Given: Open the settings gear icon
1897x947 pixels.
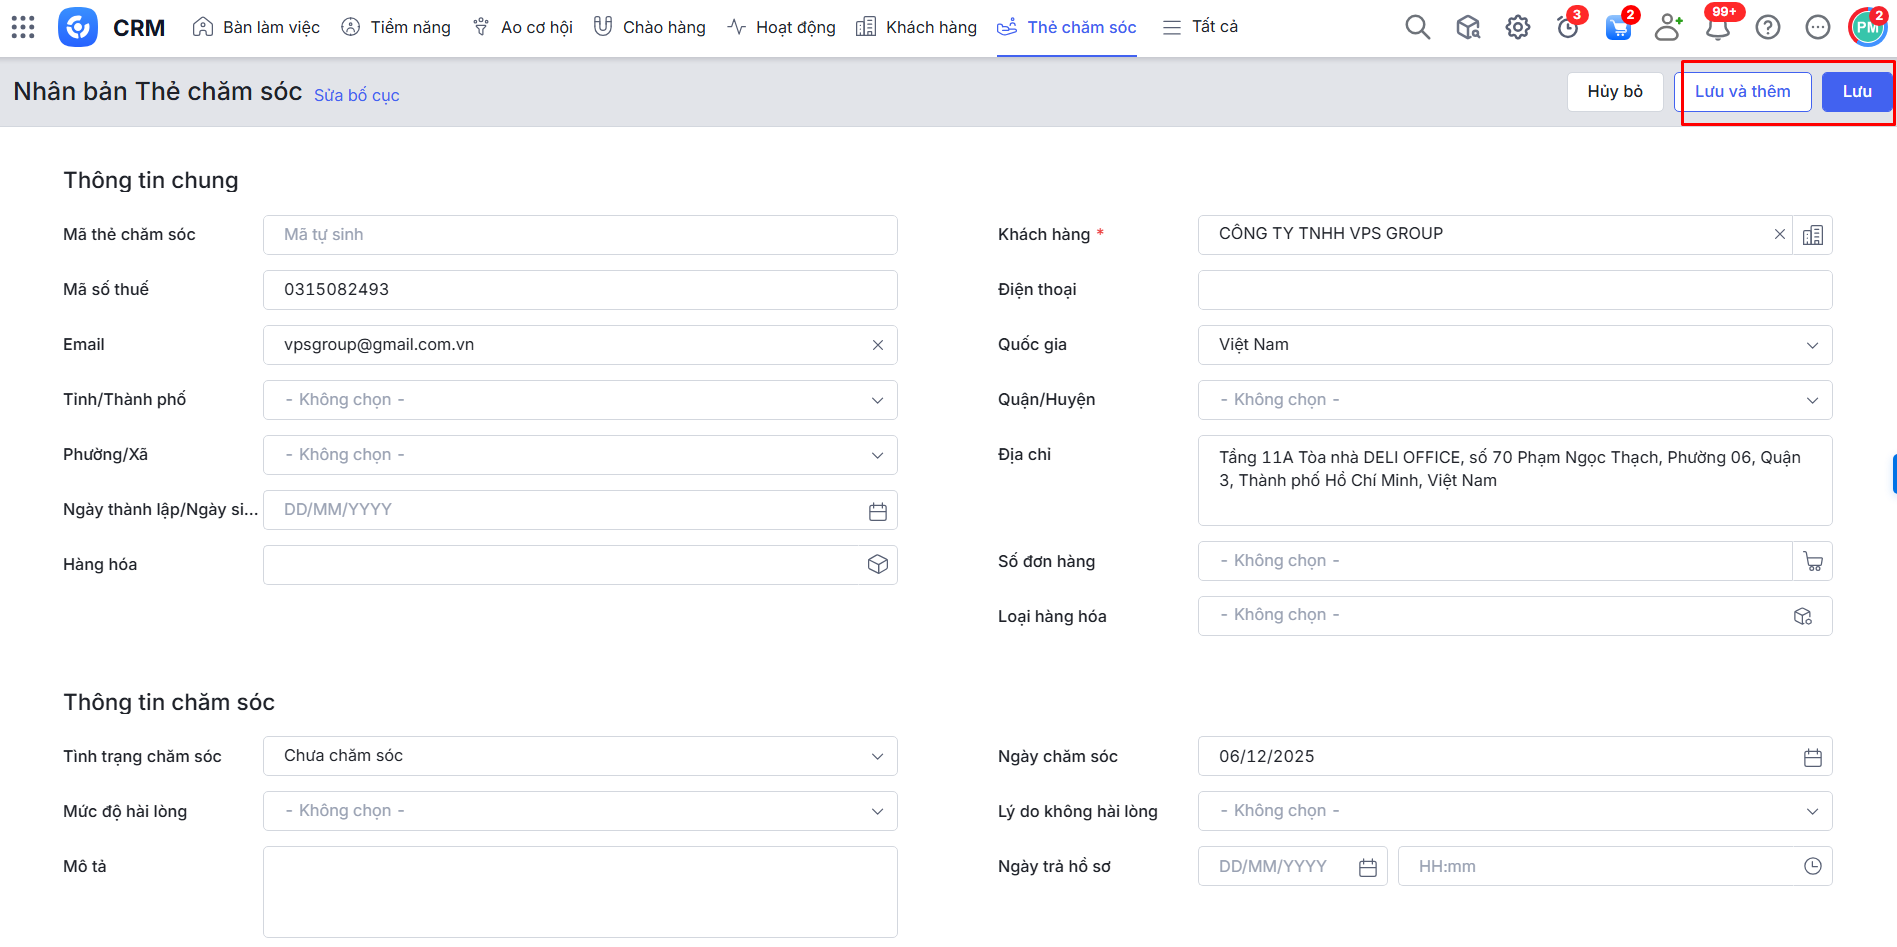Looking at the screenshot, I should tap(1517, 27).
